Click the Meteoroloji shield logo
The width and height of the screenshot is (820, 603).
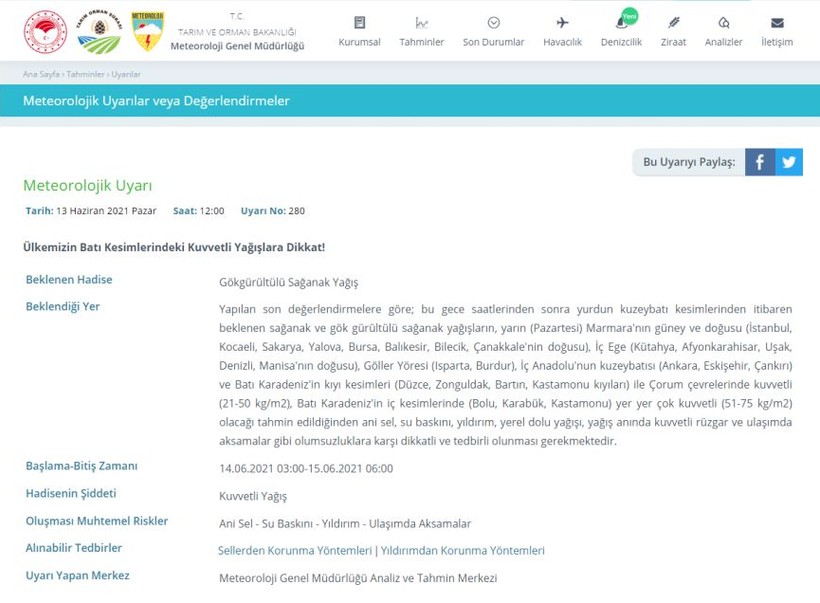tap(147, 31)
